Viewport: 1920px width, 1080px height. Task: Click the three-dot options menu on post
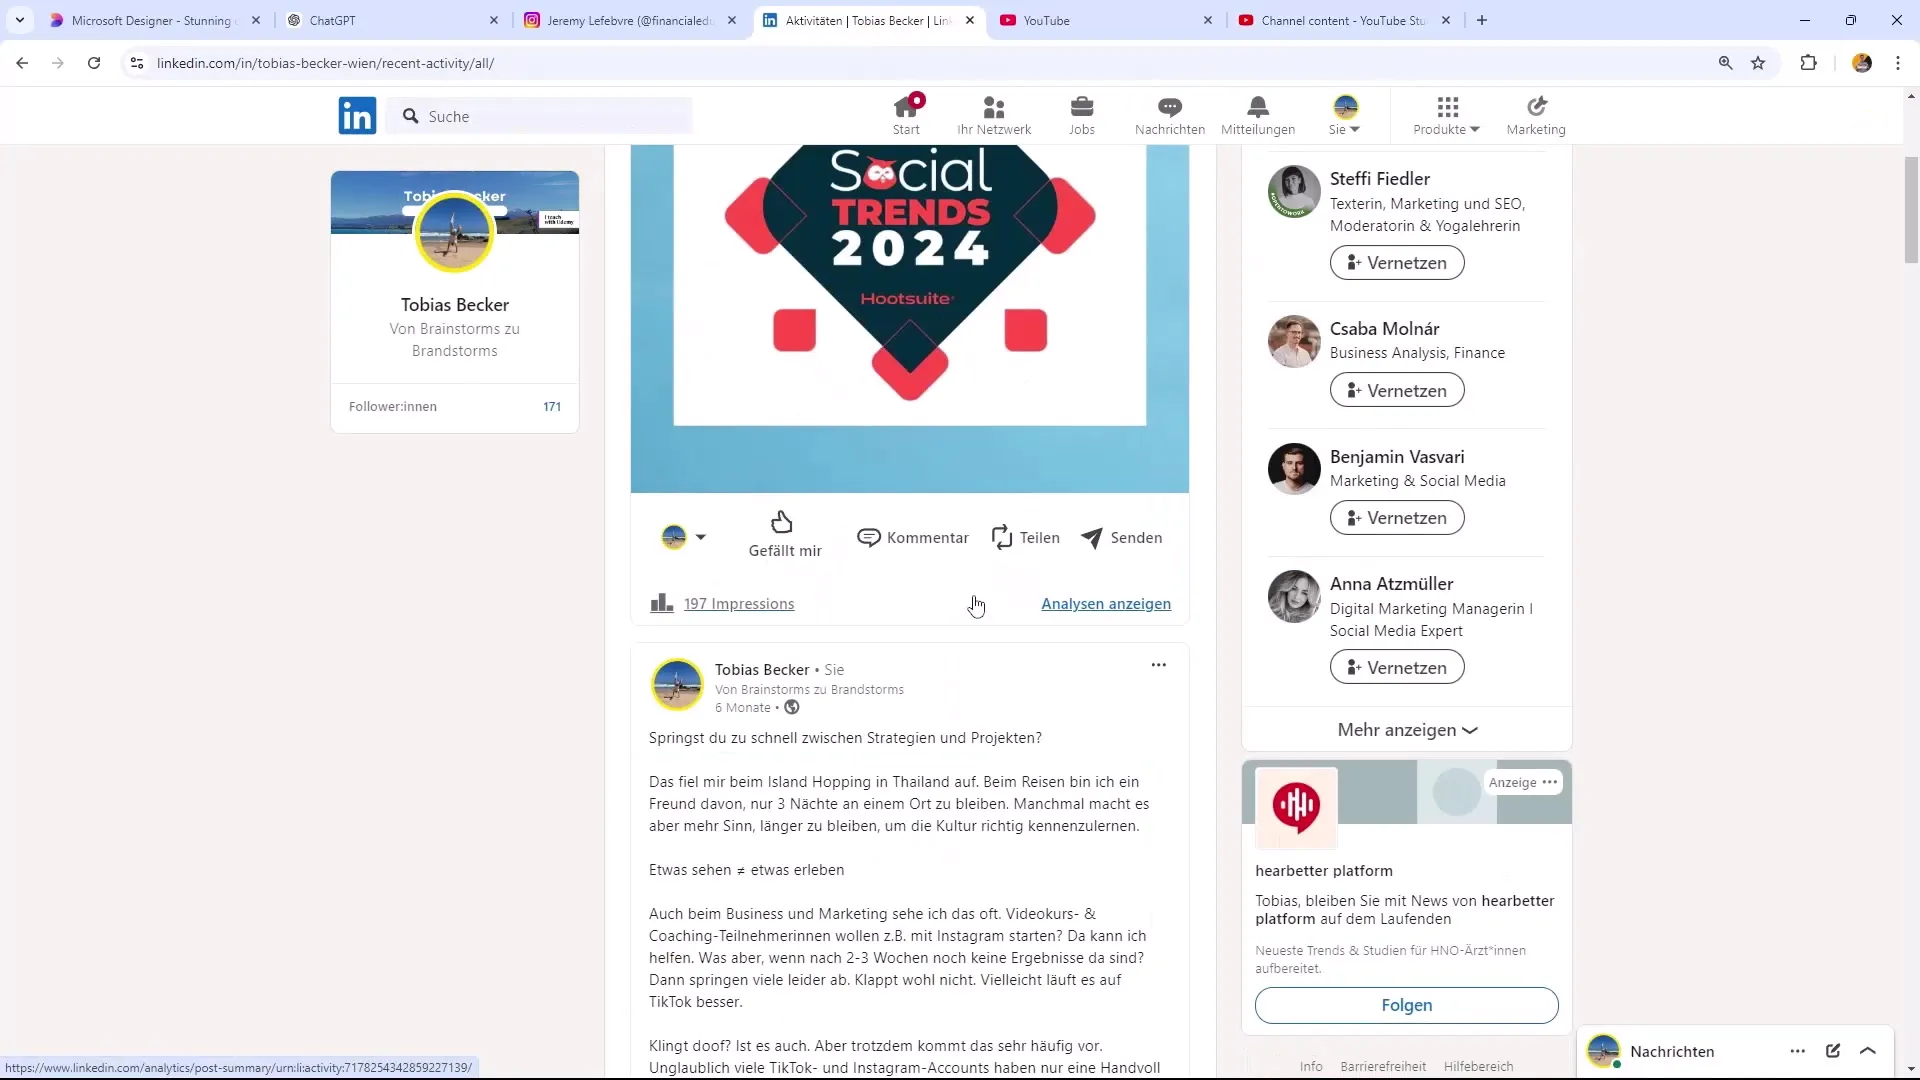pos(1159,665)
